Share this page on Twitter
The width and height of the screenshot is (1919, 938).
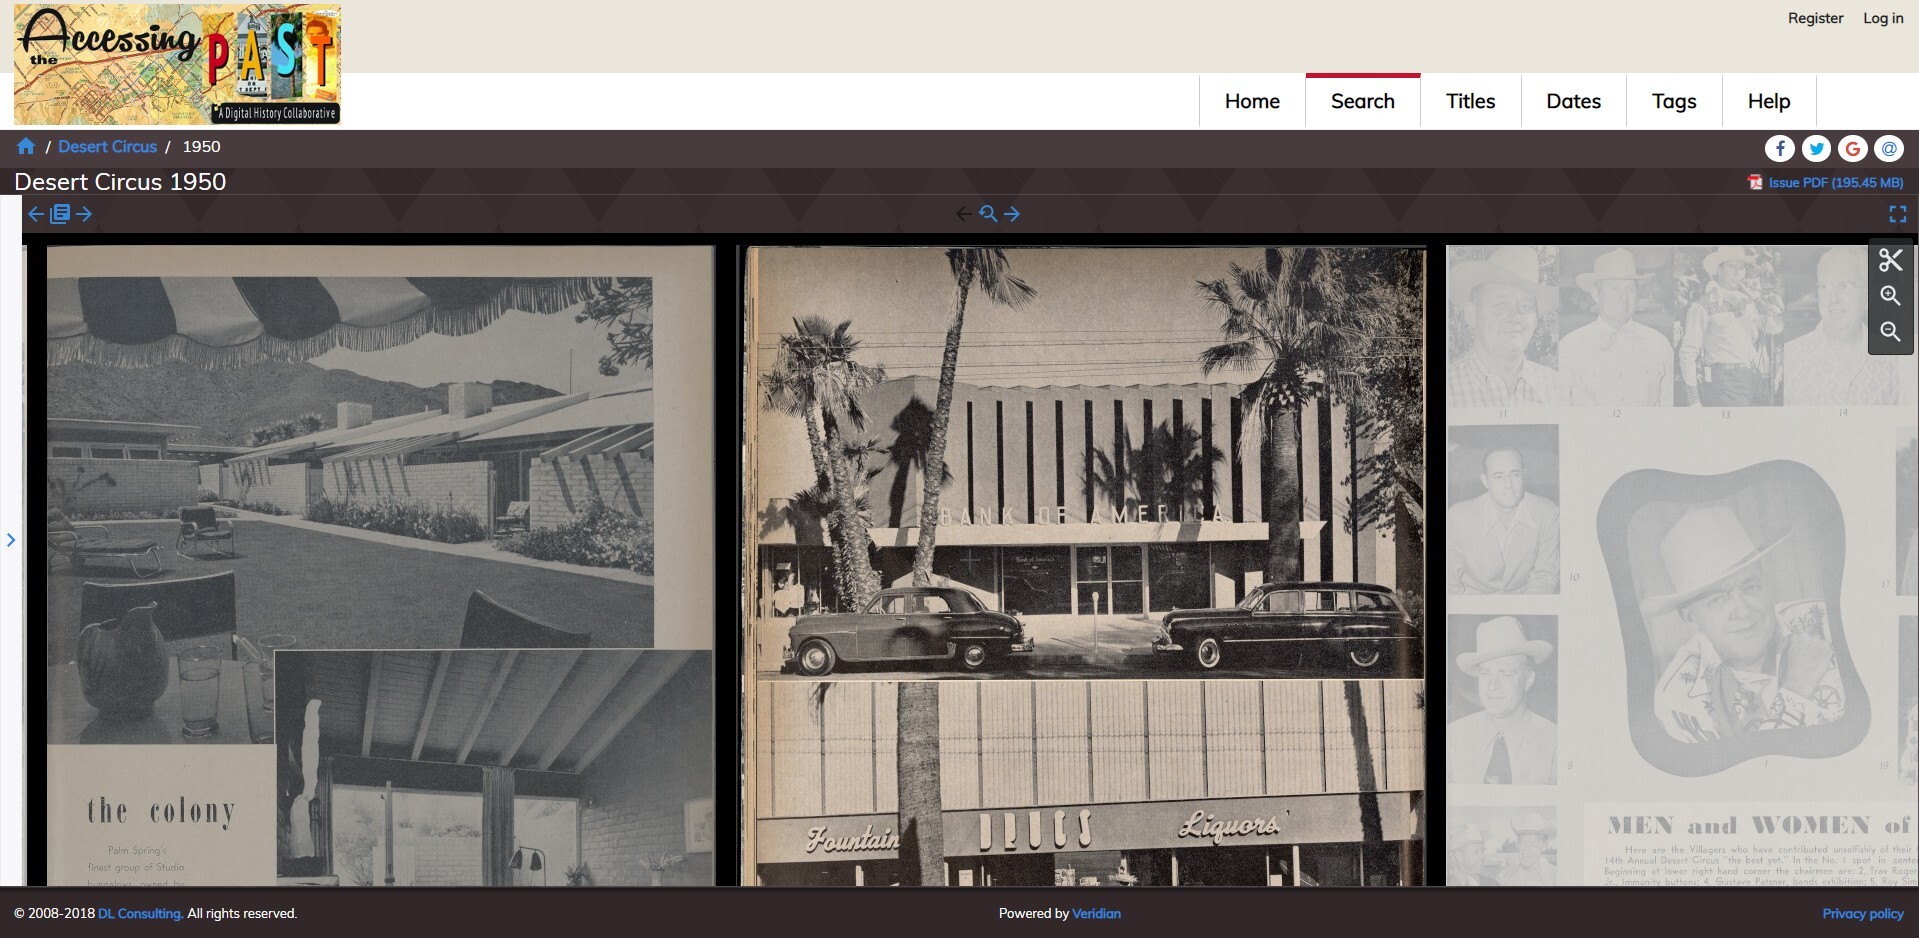pos(1817,148)
